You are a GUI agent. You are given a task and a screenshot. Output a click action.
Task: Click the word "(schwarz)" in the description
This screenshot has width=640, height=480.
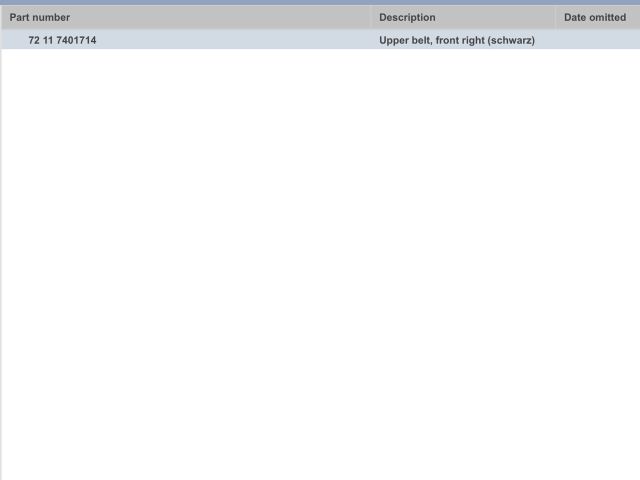click(x=511, y=40)
